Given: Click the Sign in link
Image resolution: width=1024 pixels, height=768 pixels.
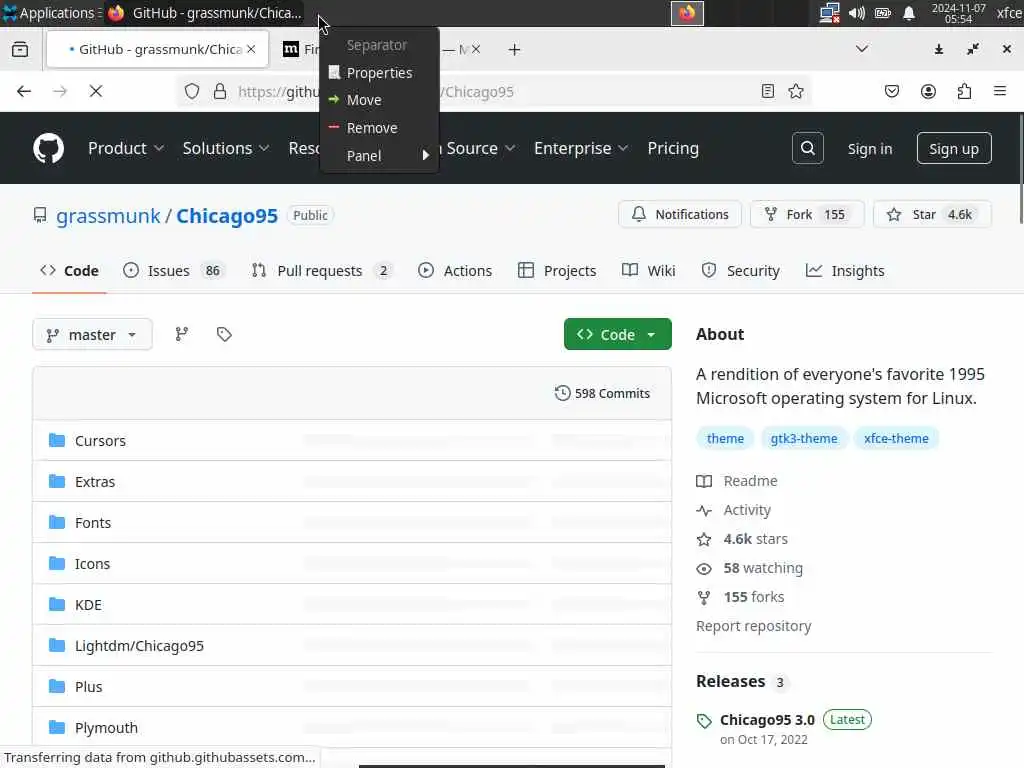Looking at the screenshot, I should click(x=869, y=149).
